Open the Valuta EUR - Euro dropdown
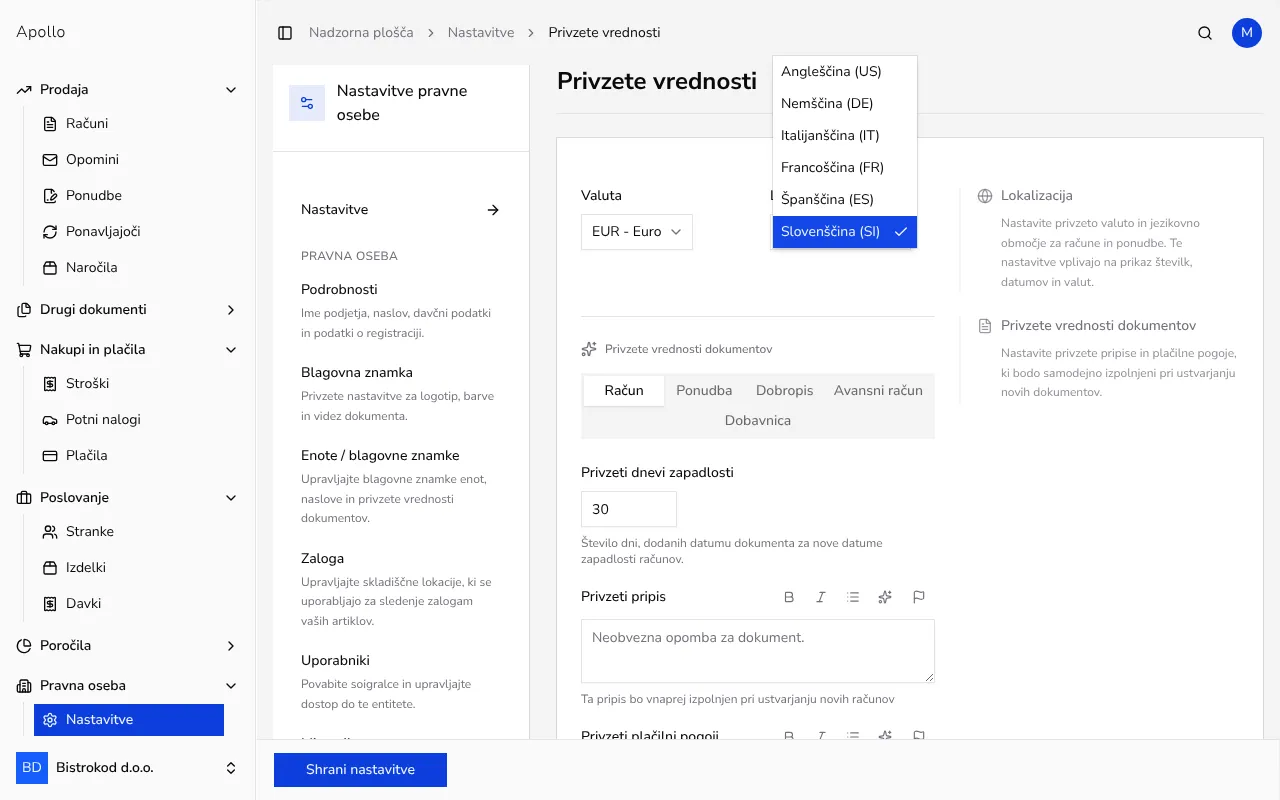1280x800 pixels. click(637, 231)
